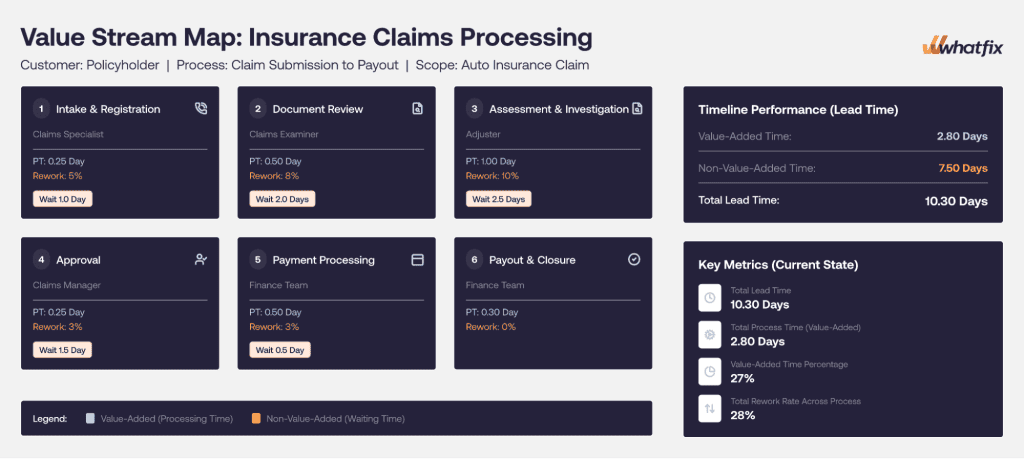Click the phone icon in Intake & Registration

coord(200,109)
